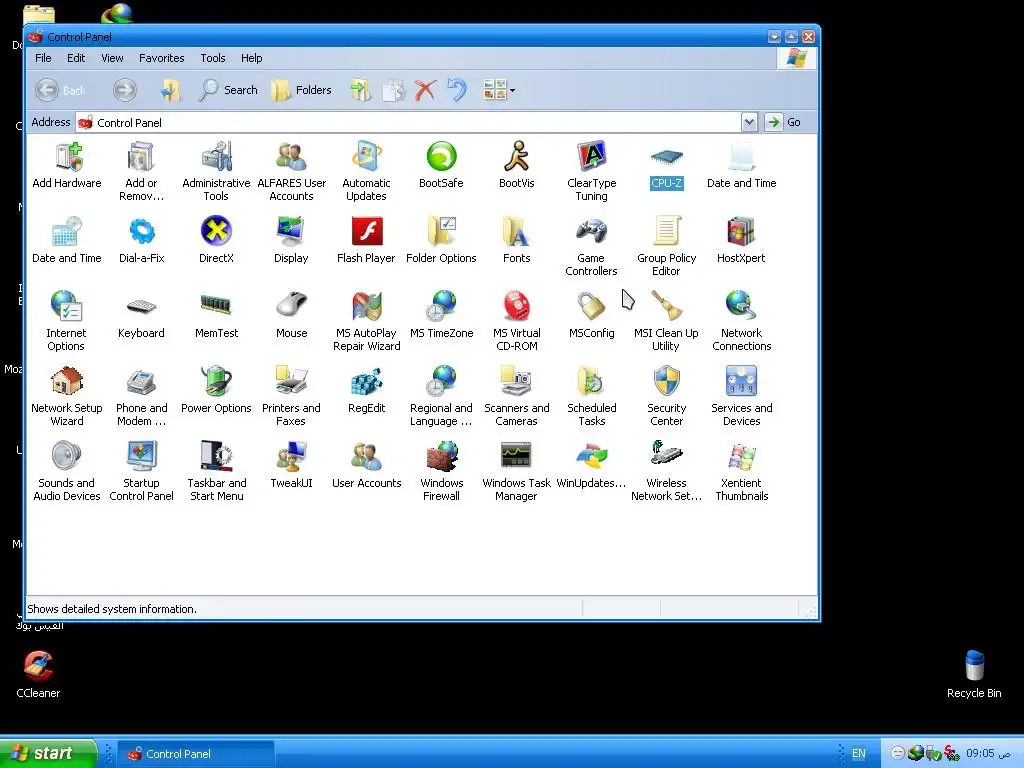Open MS AutoPlay Repair Wizard
Viewport: 1024px width, 768px height.
pos(366,321)
